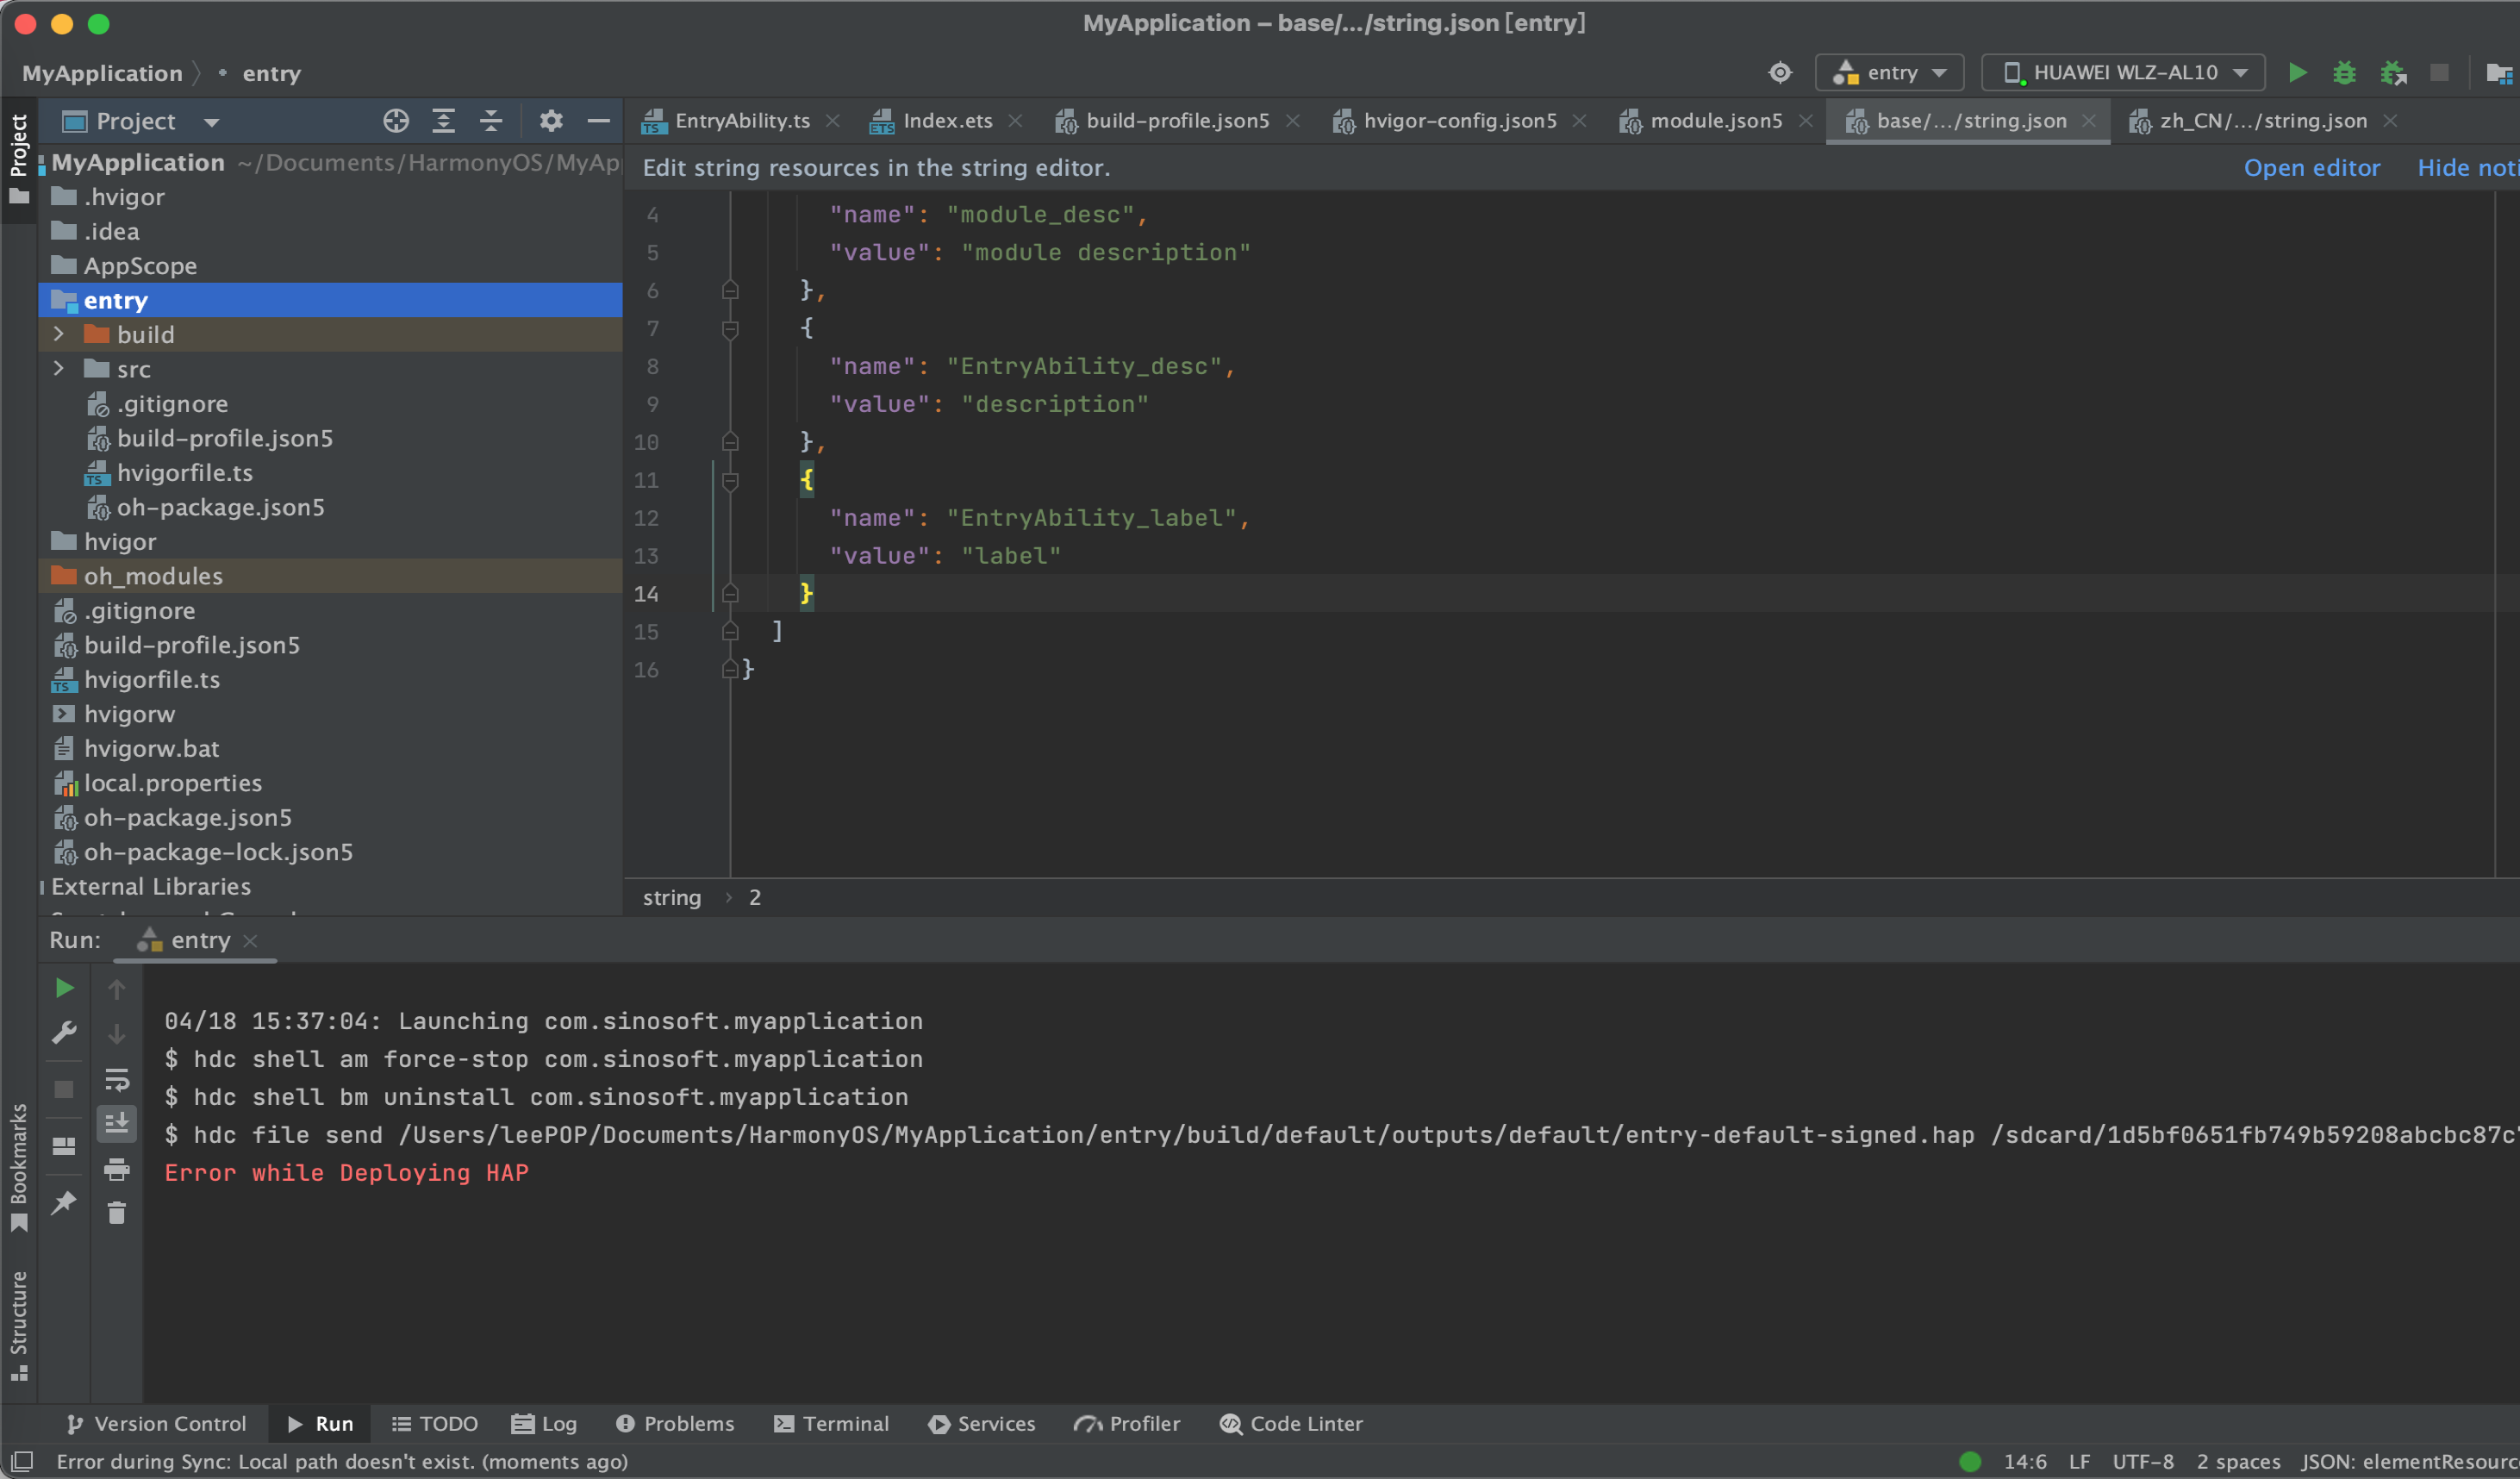The height and width of the screenshot is (1479, 2520).
Task: Select local.properties file in tree
Action: 330,783
